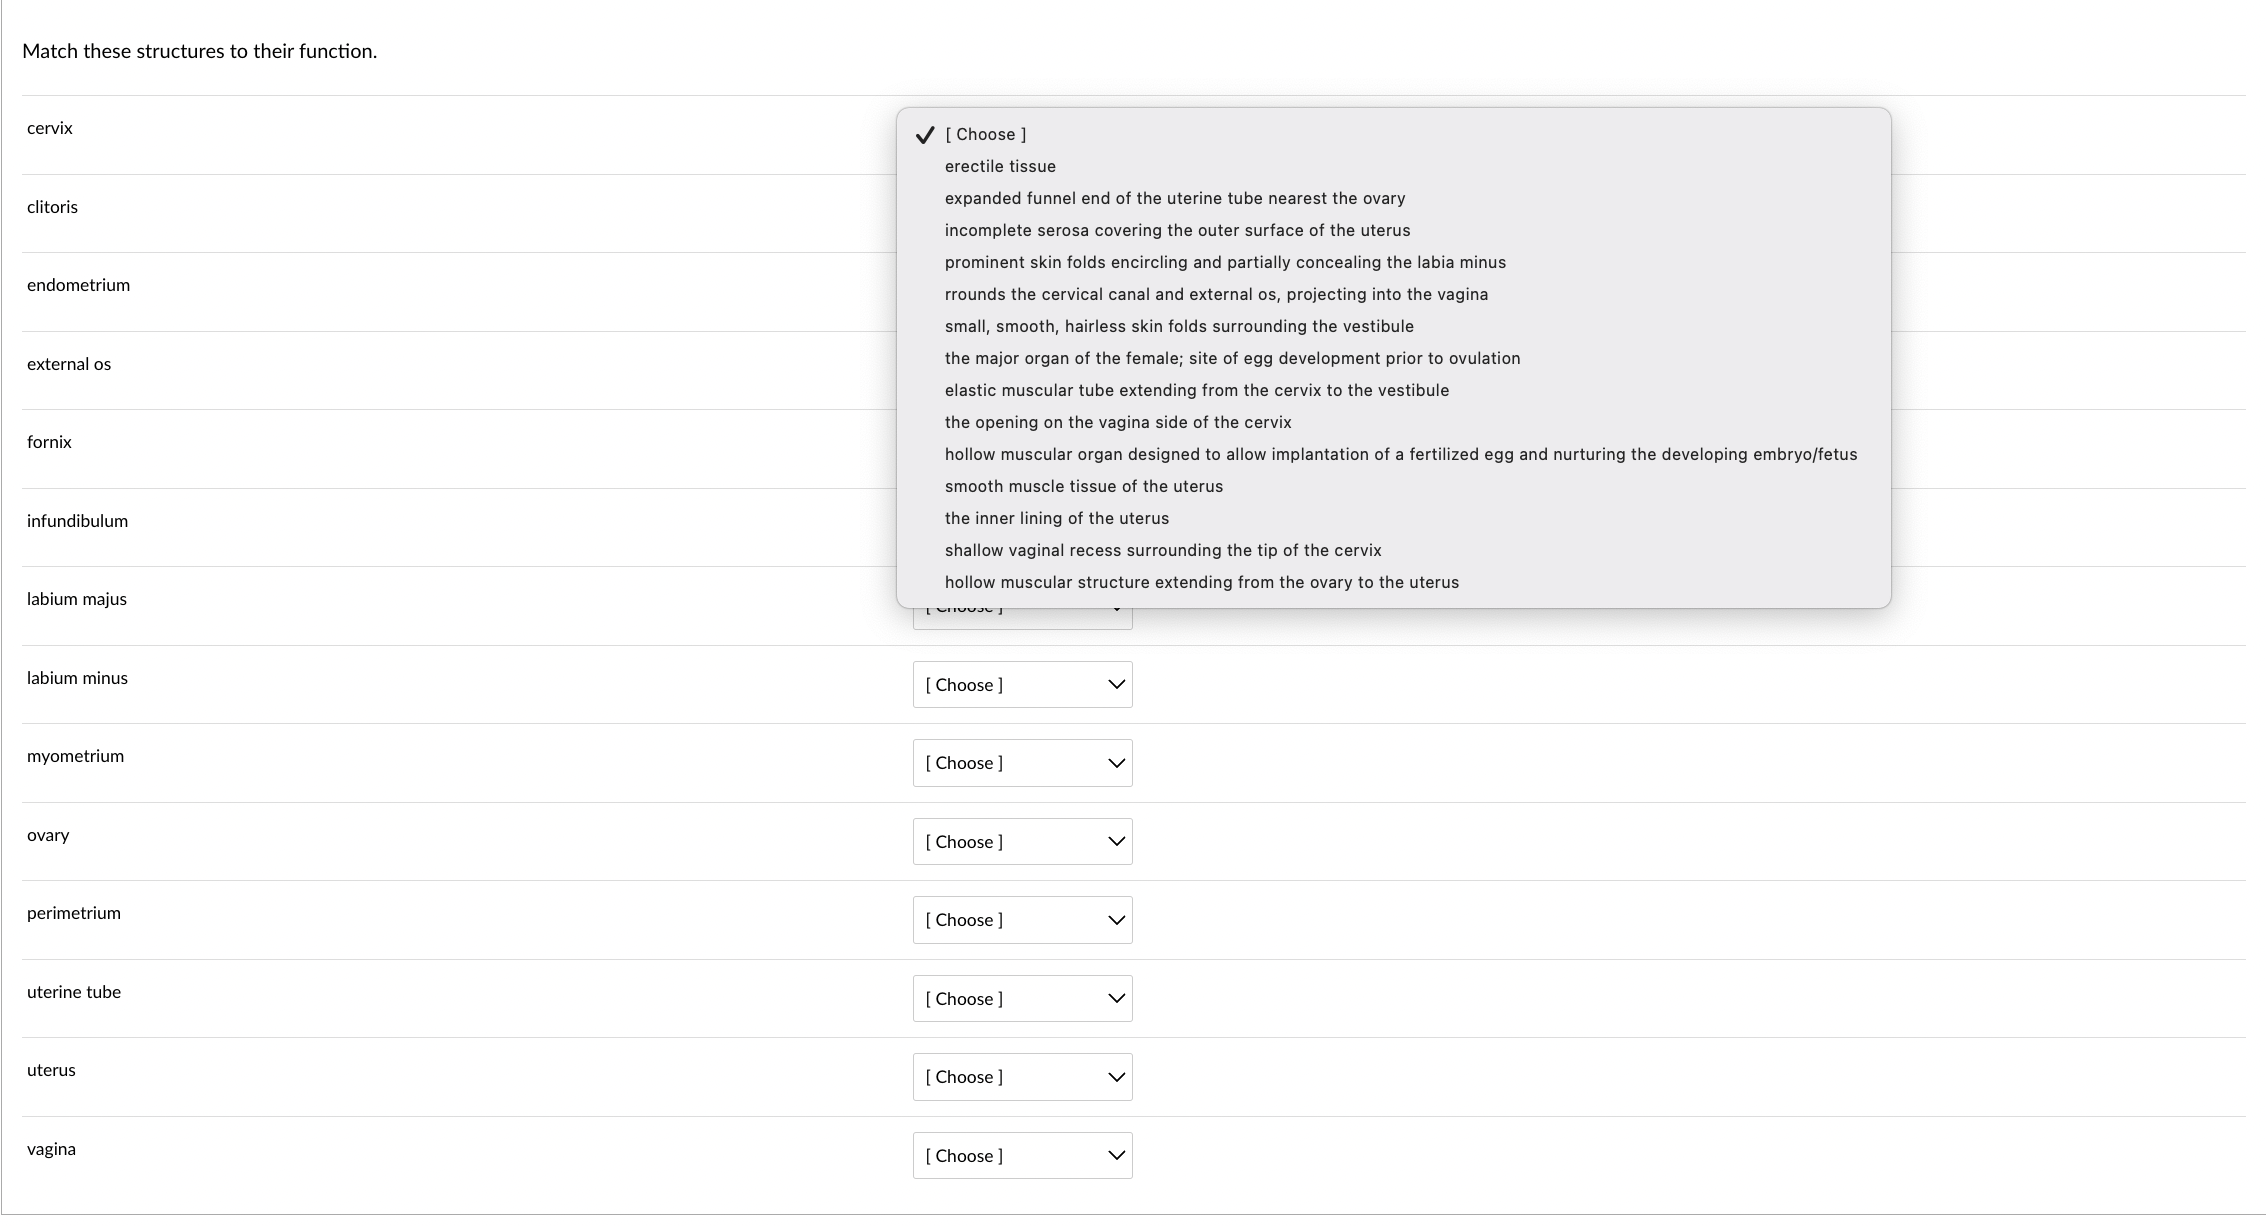Image resolution: width=2266 pixels, height=1226 pixels.
Task: Select 'smooth muscle tissue of the uterus'
Action: coord(1083,486)
